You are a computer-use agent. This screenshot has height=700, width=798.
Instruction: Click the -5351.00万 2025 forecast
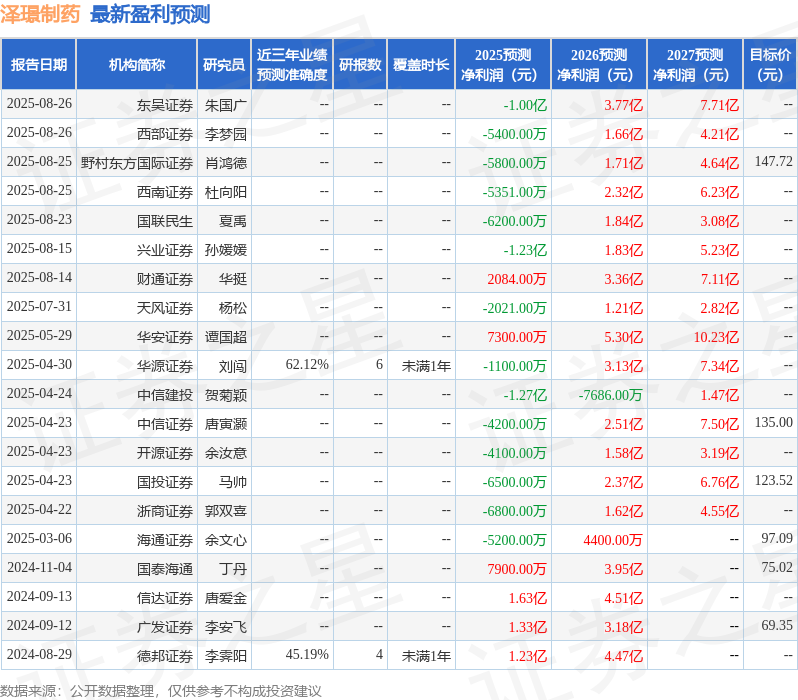tap(514, 192)
